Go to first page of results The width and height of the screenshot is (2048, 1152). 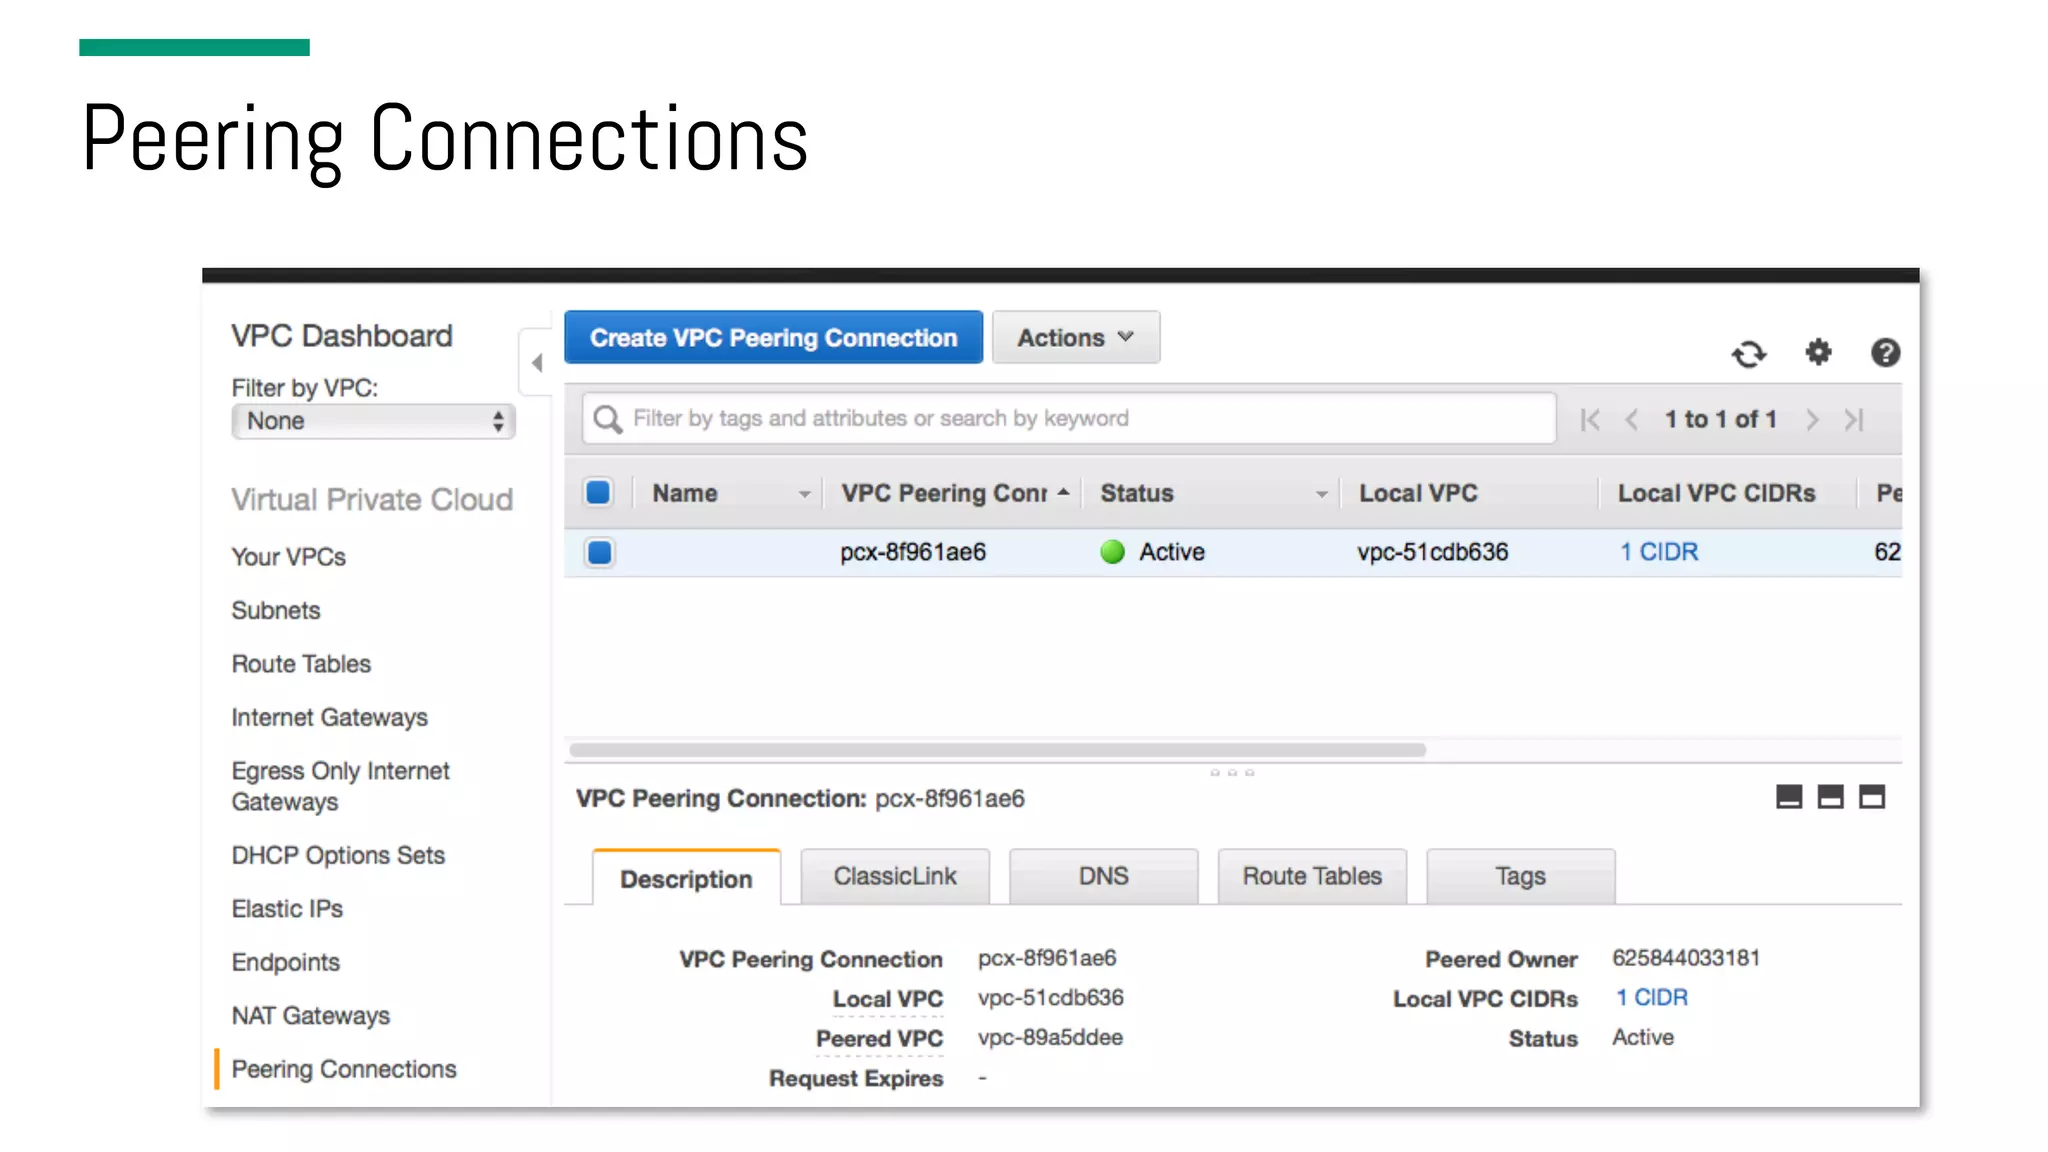point(1590,420)
